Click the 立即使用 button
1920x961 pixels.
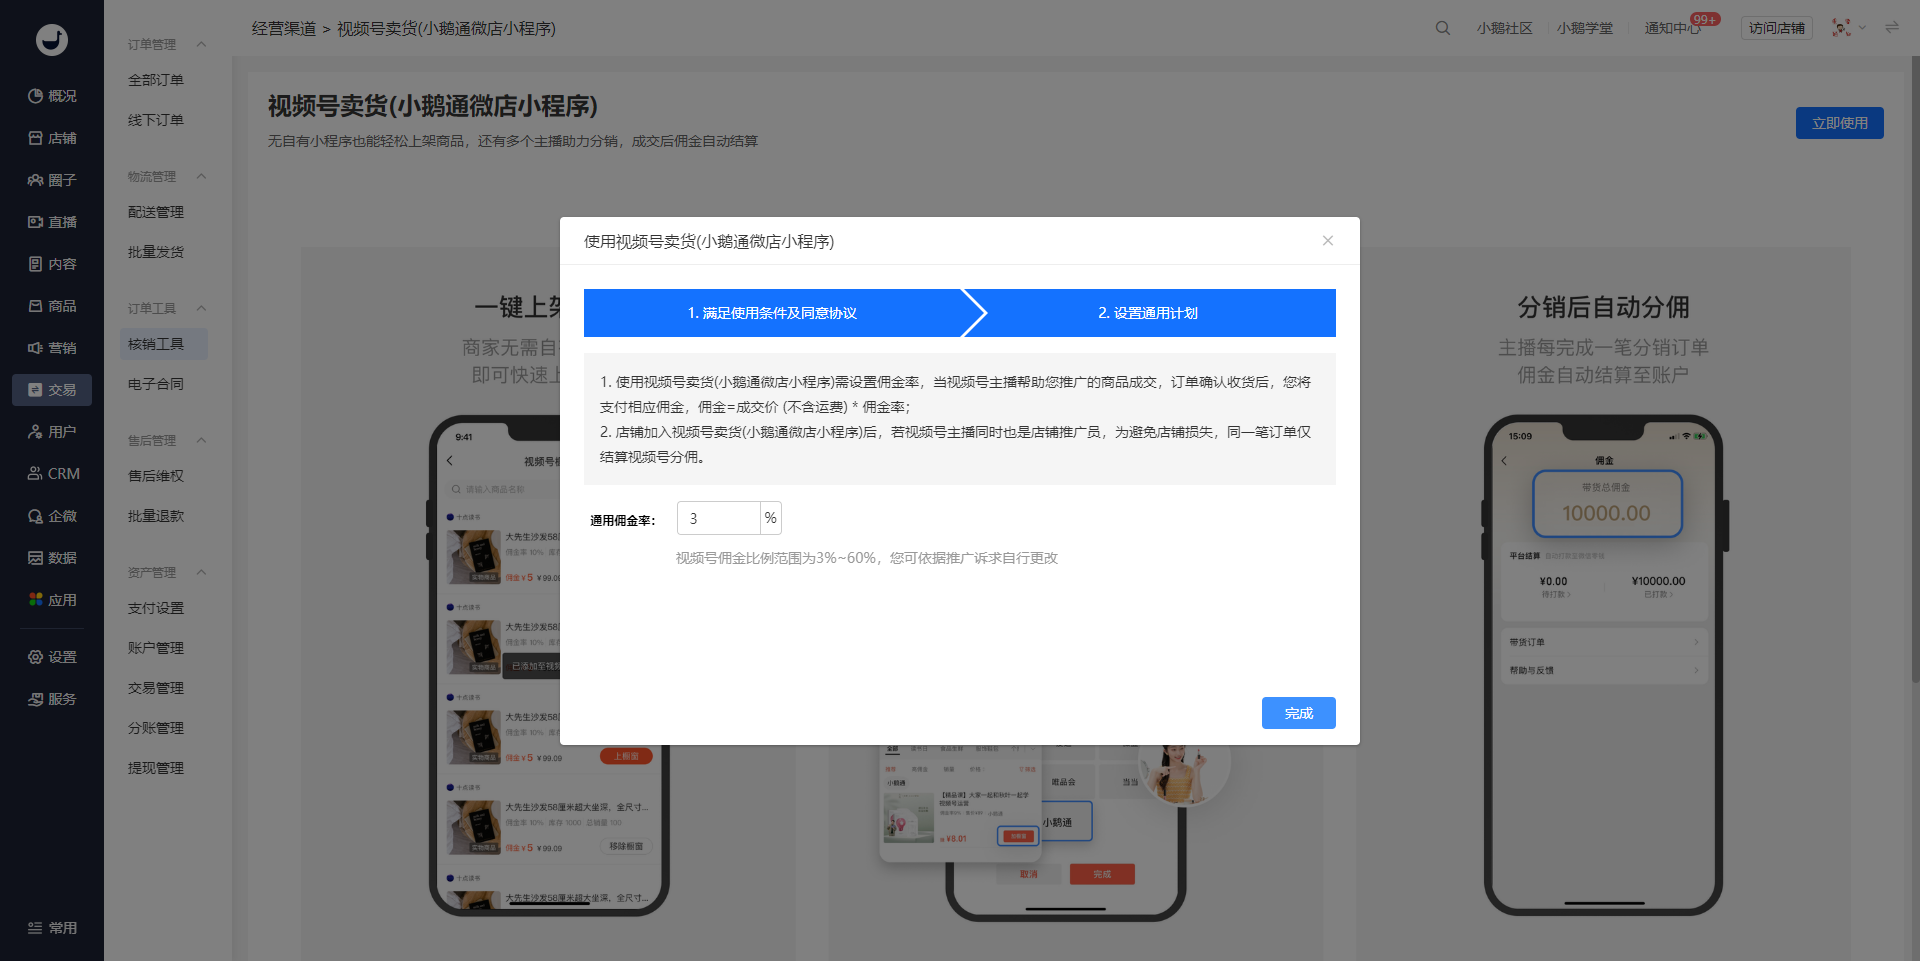pyautogui.click(x=1839, y=123)
